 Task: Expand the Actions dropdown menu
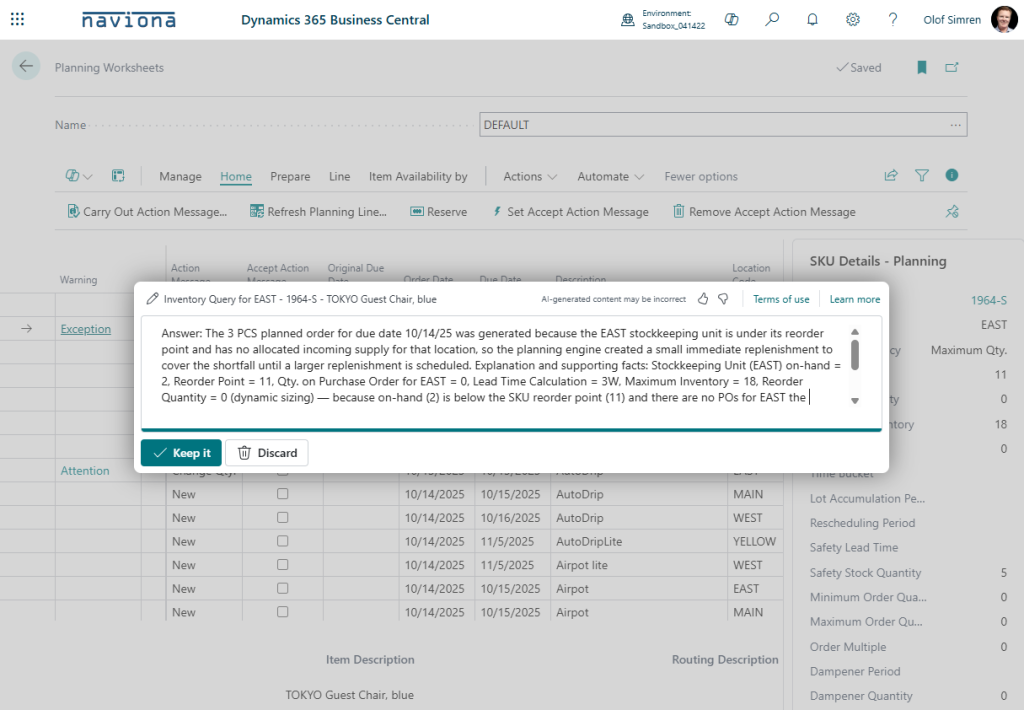[530, 176]
